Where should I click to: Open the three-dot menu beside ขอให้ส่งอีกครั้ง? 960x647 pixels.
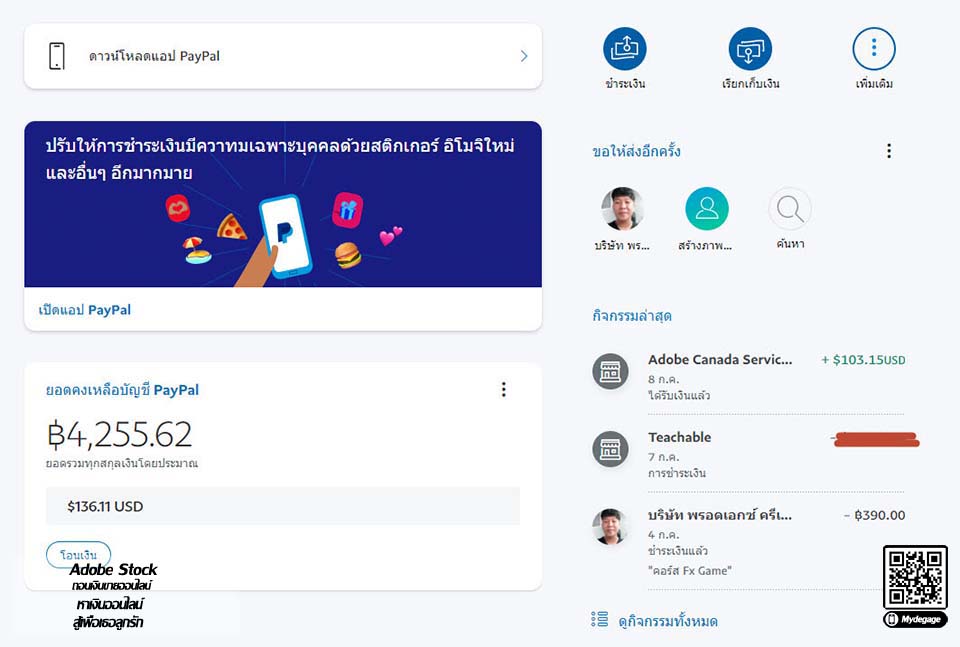pyautogui.click(x=889, y=151)
